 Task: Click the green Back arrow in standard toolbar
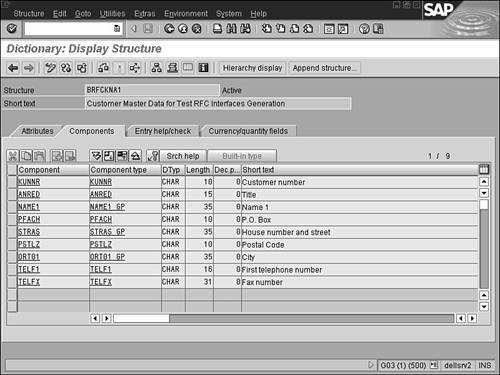169,29
